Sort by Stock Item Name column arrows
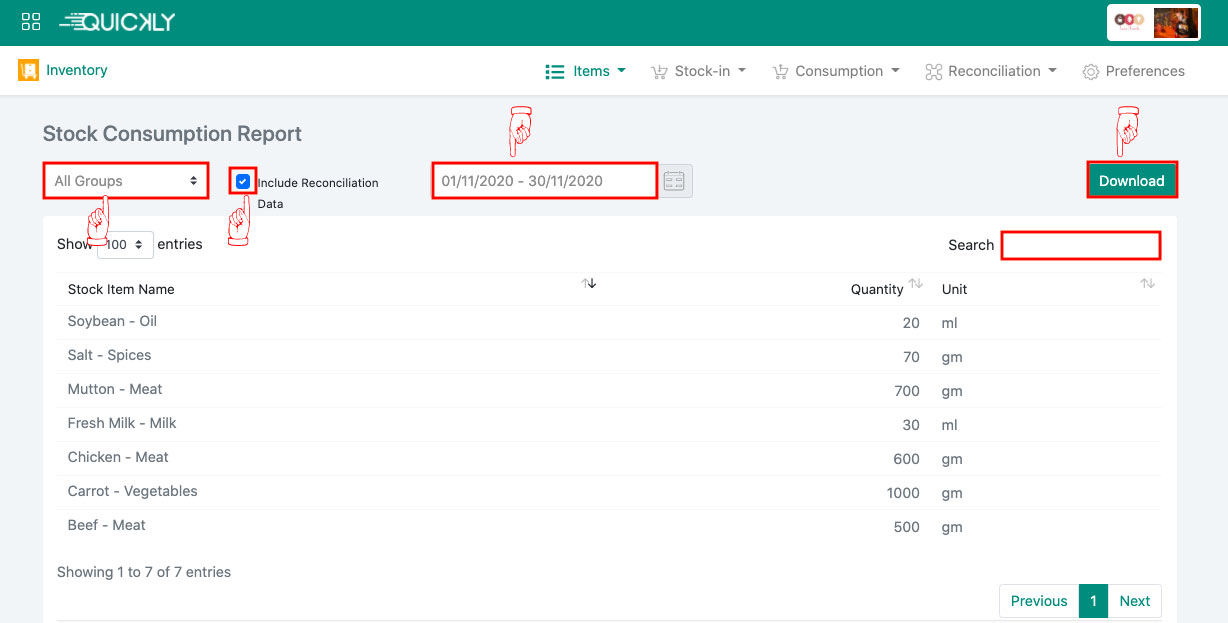The height and width of the screenshot is (623, 1228). [x=589, y=284]
